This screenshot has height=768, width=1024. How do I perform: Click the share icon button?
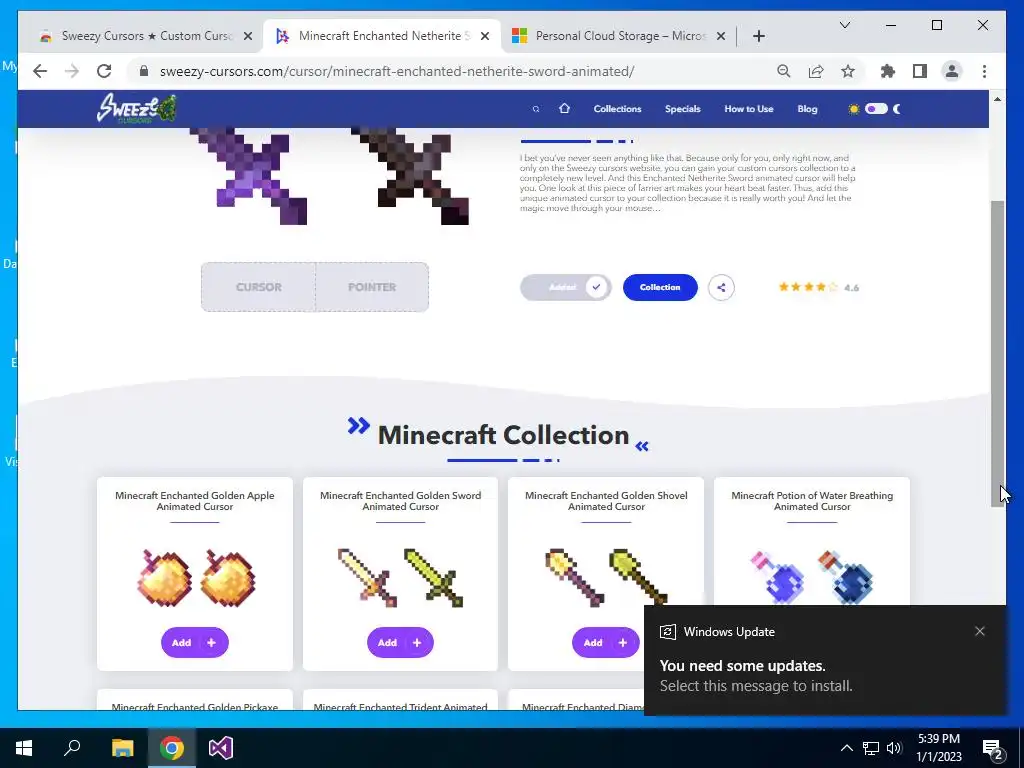(721, 287)
